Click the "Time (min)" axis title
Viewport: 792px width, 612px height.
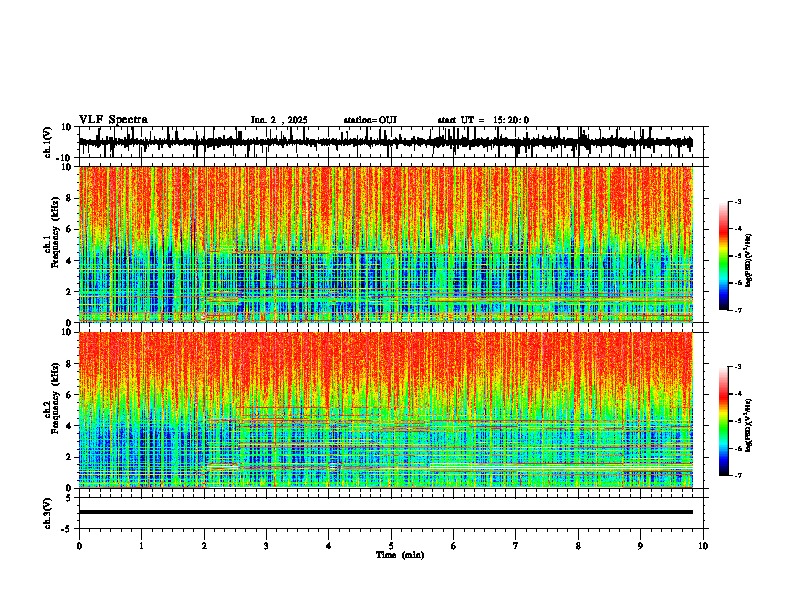pyautogui.click(x=400, y=555)
